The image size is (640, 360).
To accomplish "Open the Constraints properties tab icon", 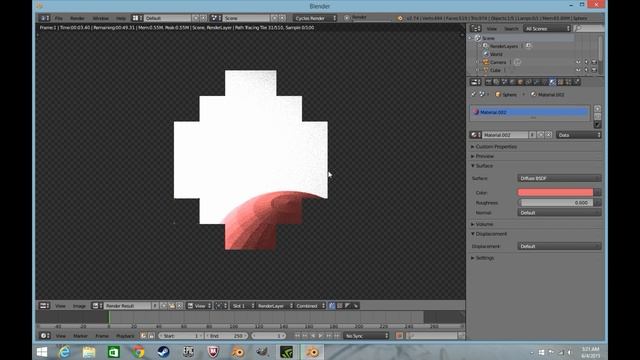I will coord(529,82).
